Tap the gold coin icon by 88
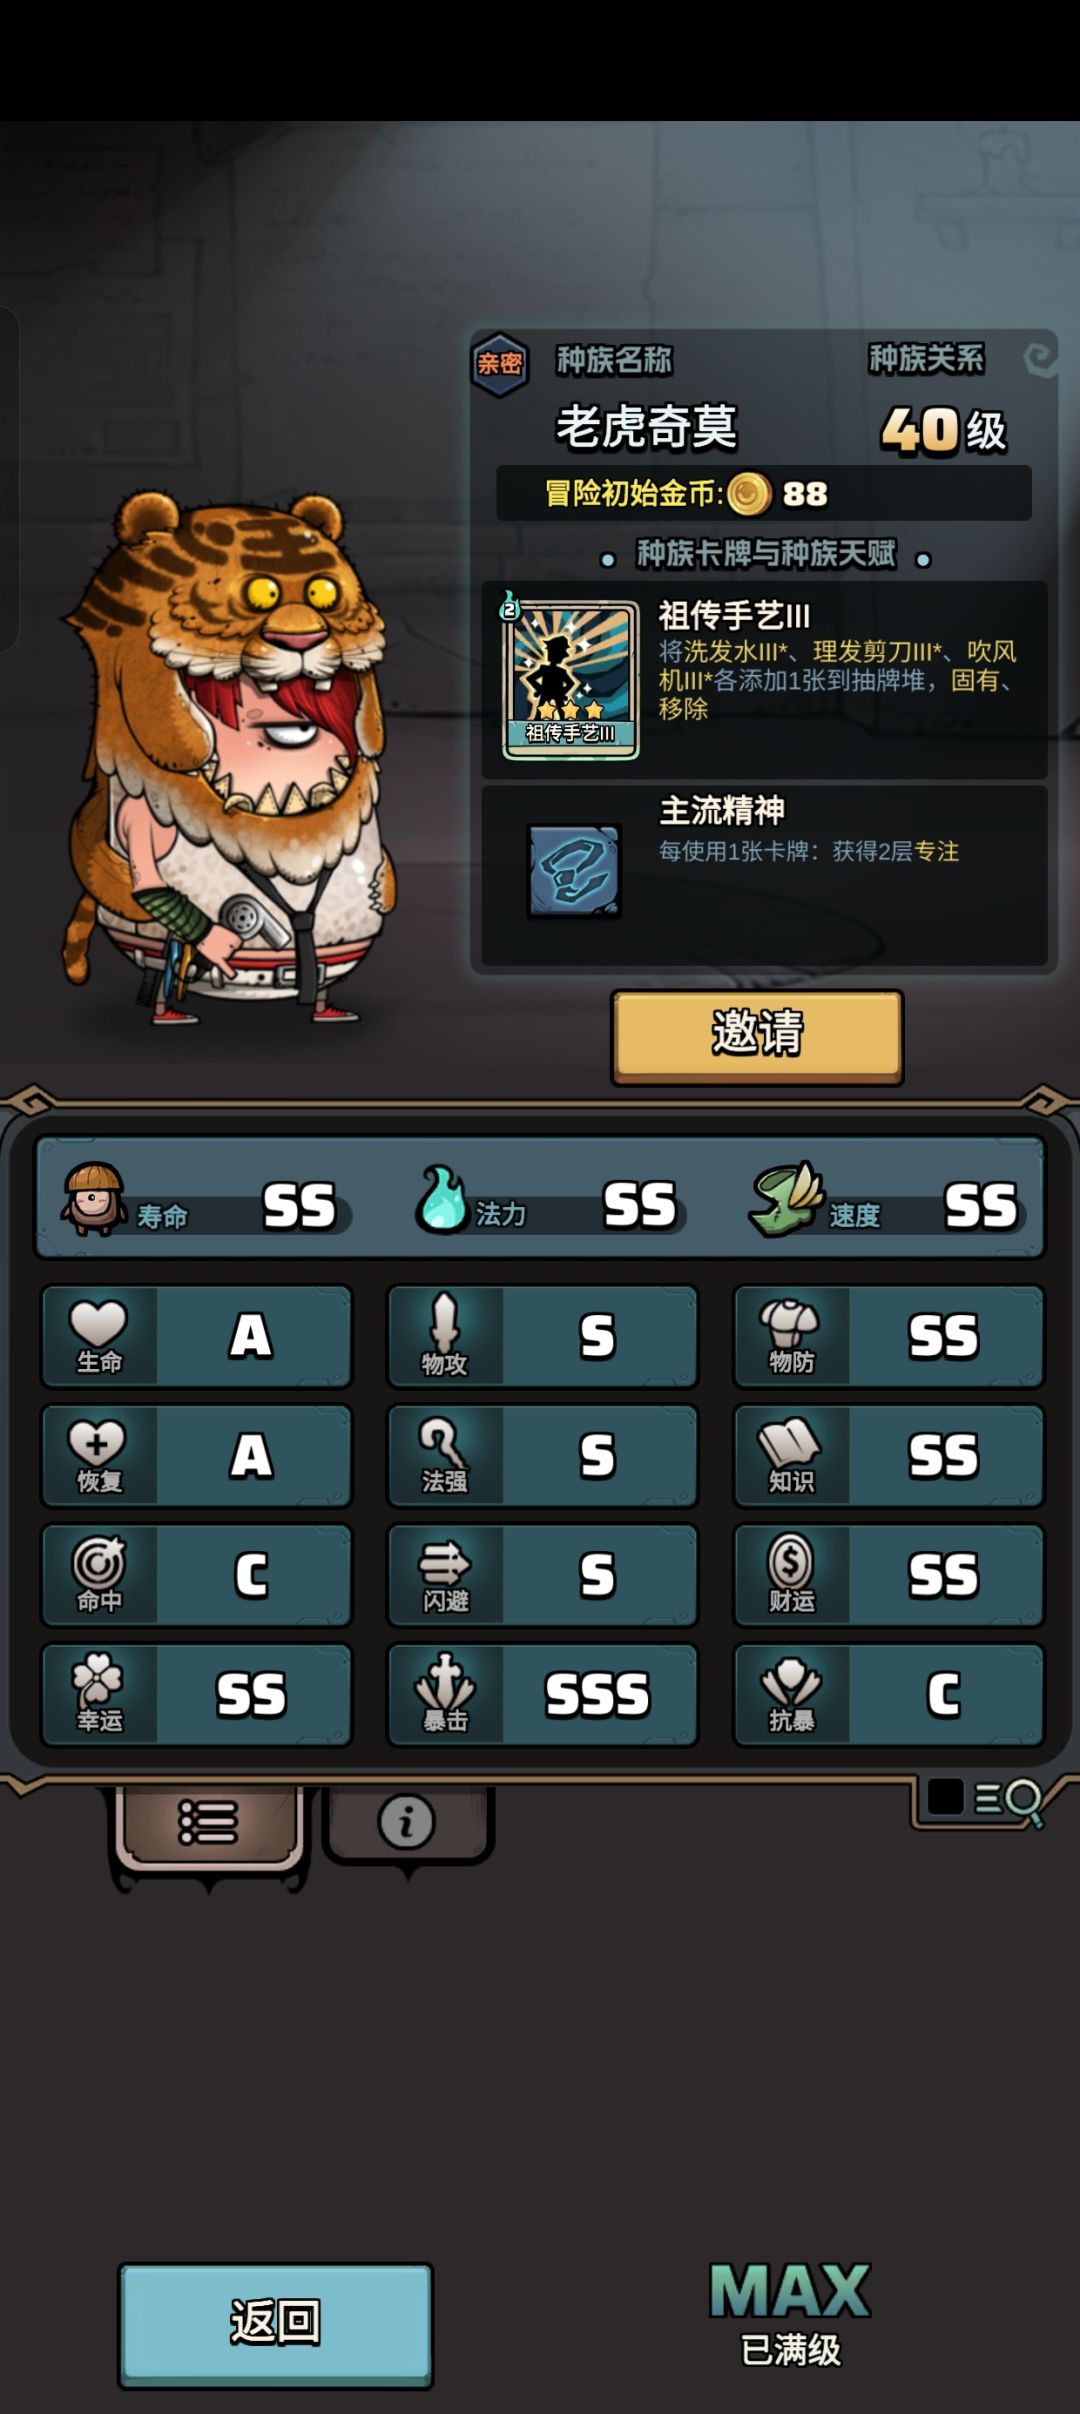1080x2414 pixels. tap(749, 494)
